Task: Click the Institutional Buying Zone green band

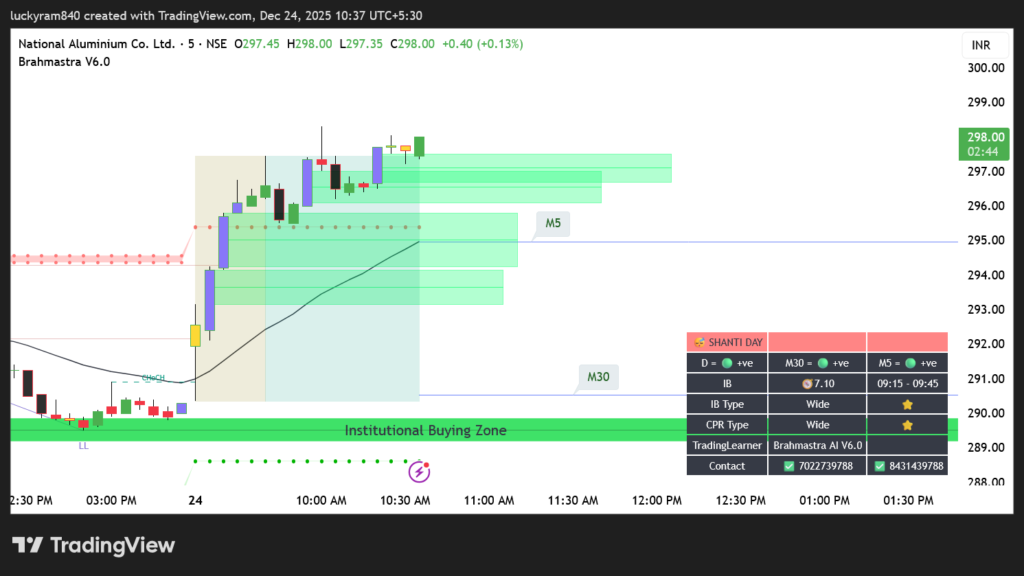Action: click(x=425, y=430)
